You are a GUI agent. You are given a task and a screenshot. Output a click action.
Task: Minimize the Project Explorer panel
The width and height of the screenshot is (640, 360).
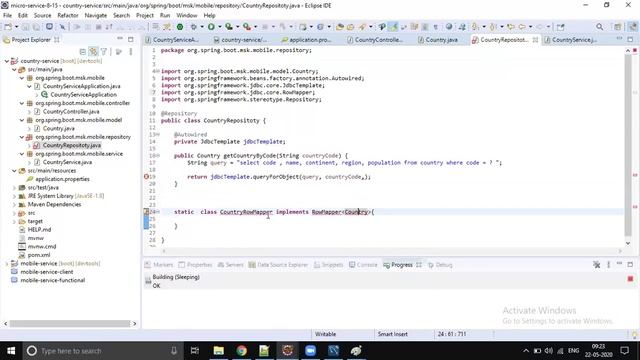pos(120,39)
